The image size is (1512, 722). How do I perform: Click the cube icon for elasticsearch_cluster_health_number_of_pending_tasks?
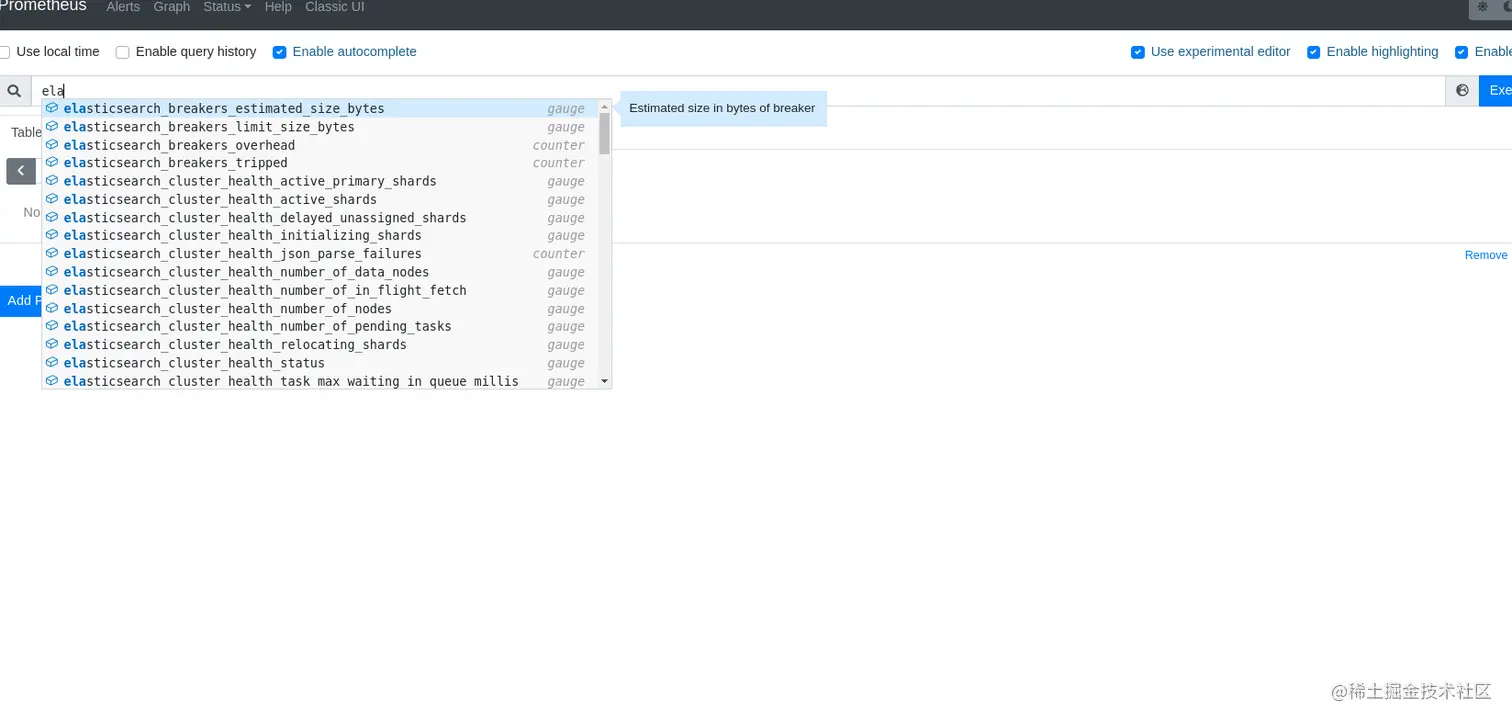click(52, 326)
